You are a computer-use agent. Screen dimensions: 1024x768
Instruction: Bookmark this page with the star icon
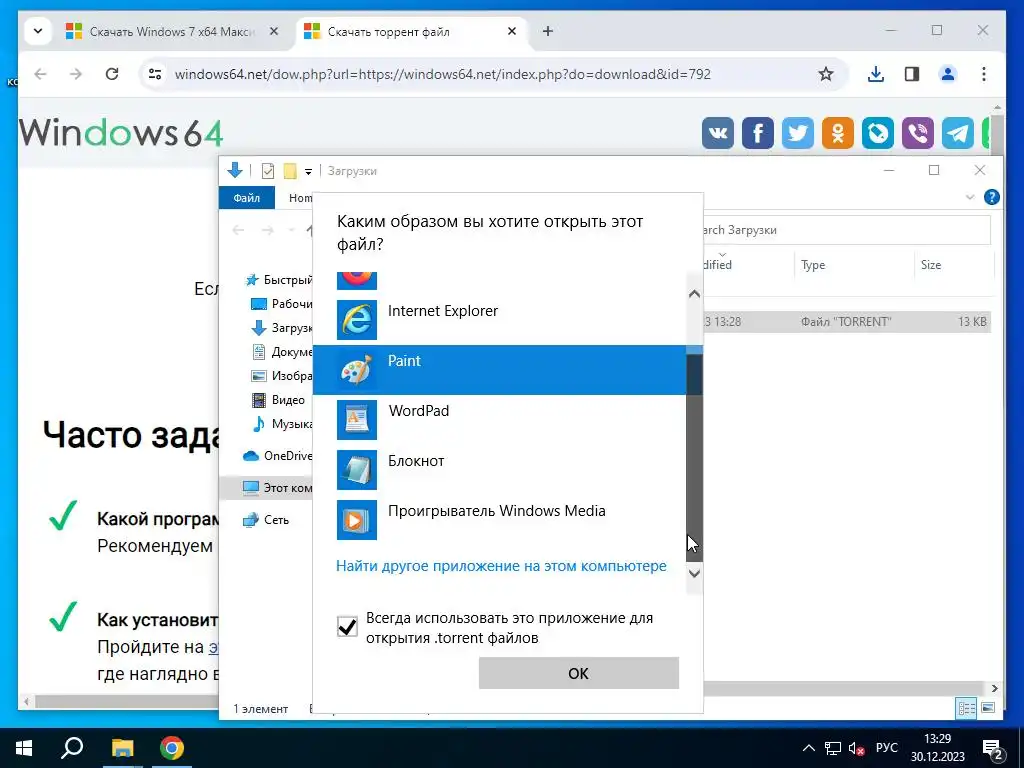(x=825, y=74)
